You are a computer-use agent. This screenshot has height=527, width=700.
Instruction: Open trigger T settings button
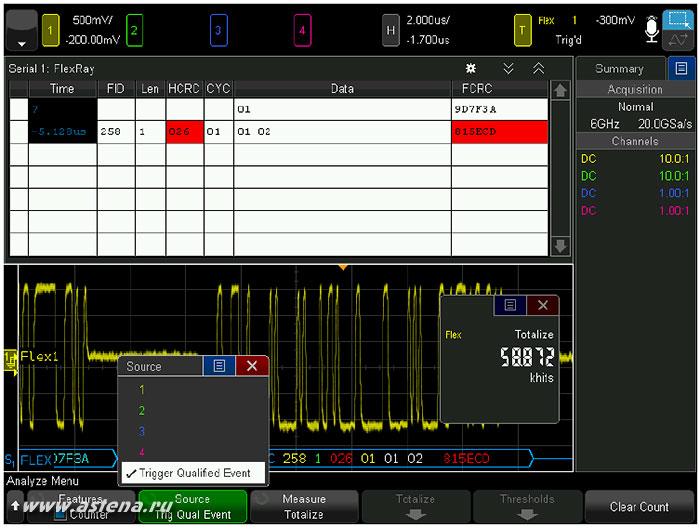coord(522,30)
